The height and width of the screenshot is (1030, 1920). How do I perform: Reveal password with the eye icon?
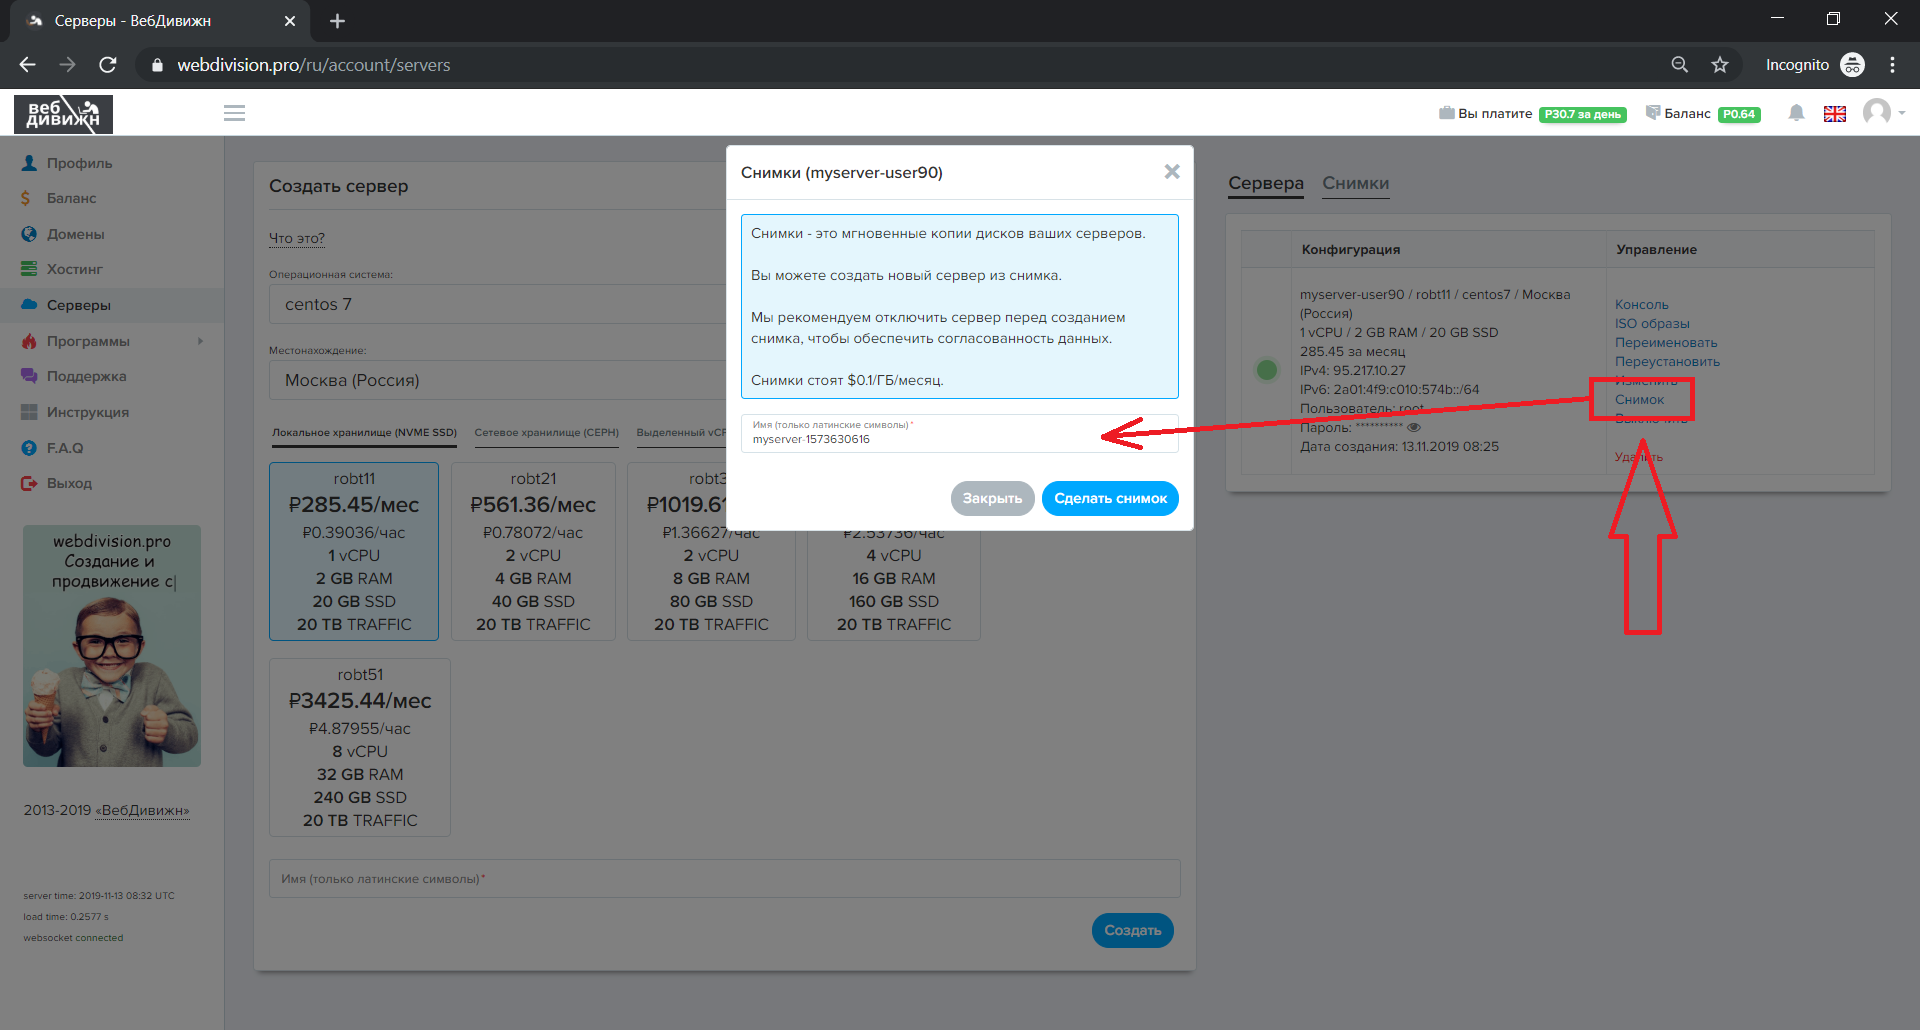coord(1414,427)
